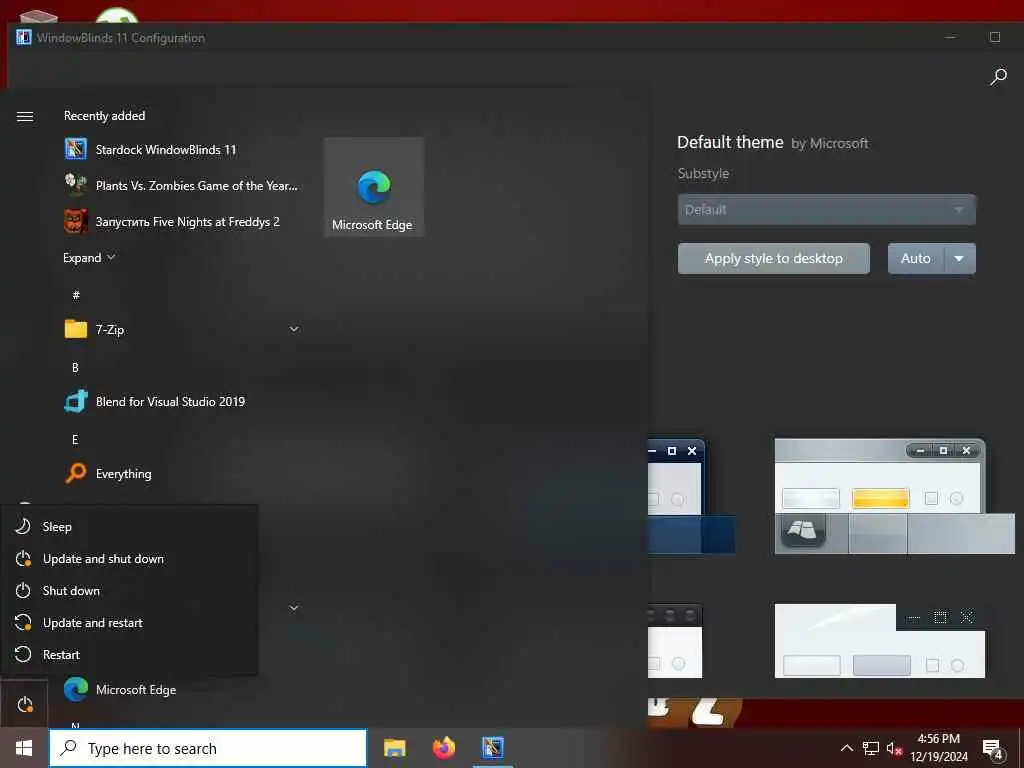Expand the 7-Zip folder chevron
The width and height of the screenshot is (1024, 768).
(294, 329)
